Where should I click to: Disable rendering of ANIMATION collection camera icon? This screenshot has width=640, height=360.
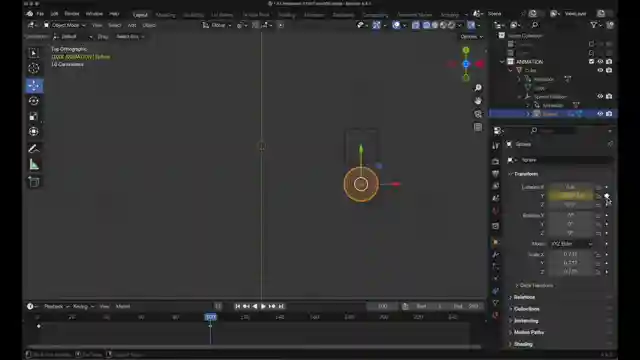[609, 62]
